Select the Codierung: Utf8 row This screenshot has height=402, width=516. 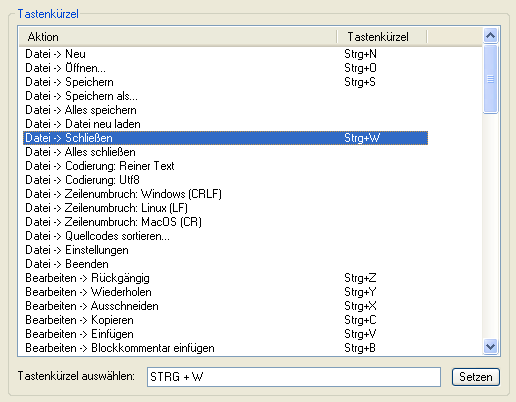(225, 180)
